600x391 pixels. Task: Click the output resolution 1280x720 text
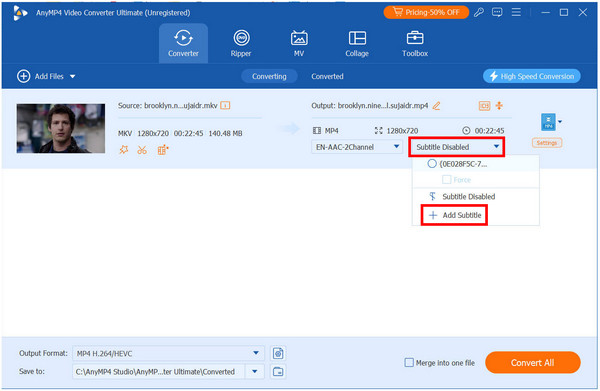click(402, 130)
